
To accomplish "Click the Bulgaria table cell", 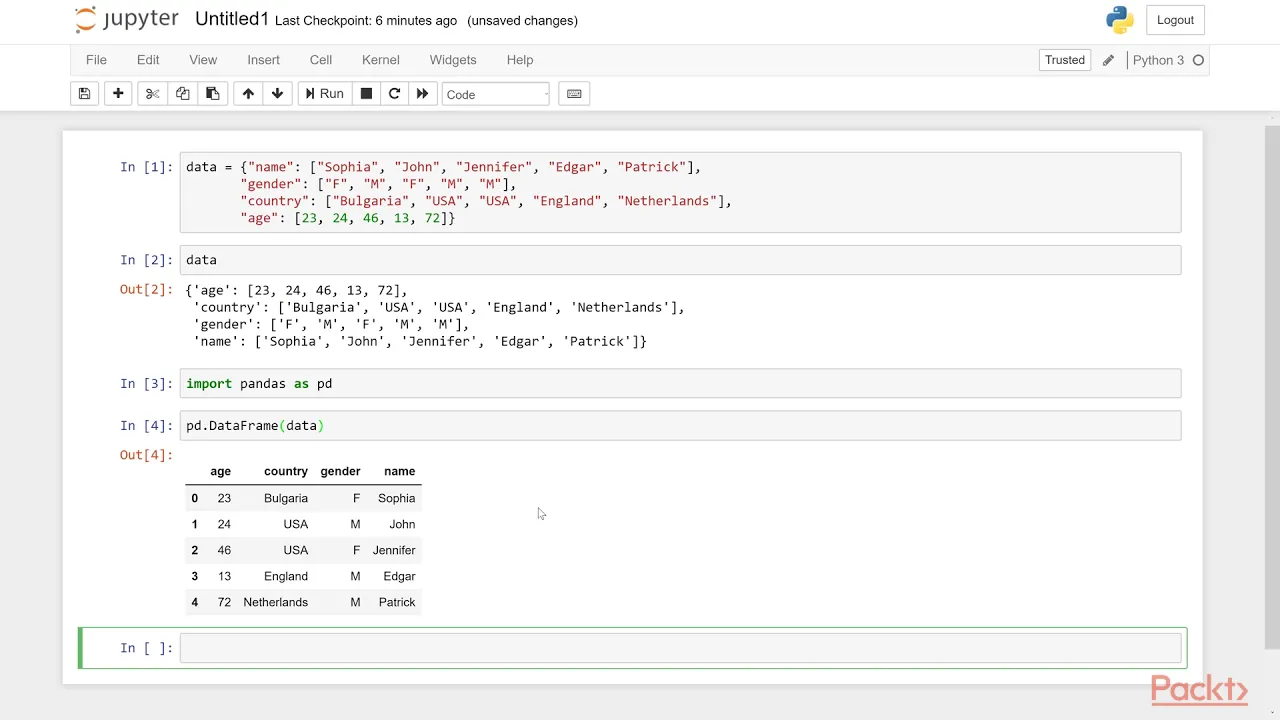I will point(286,498).
